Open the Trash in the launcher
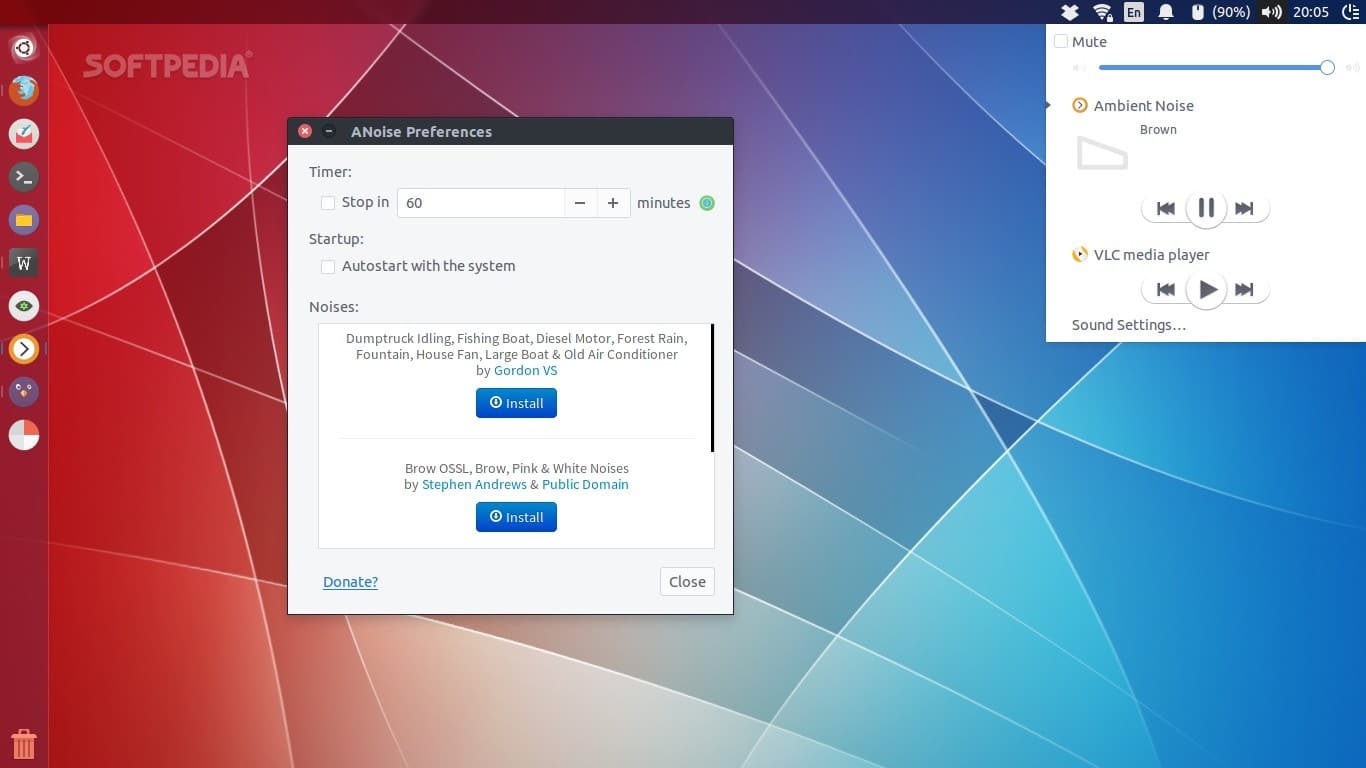Screen dimensions: 1366x768 pyautogui.click(x=24, y=744)
